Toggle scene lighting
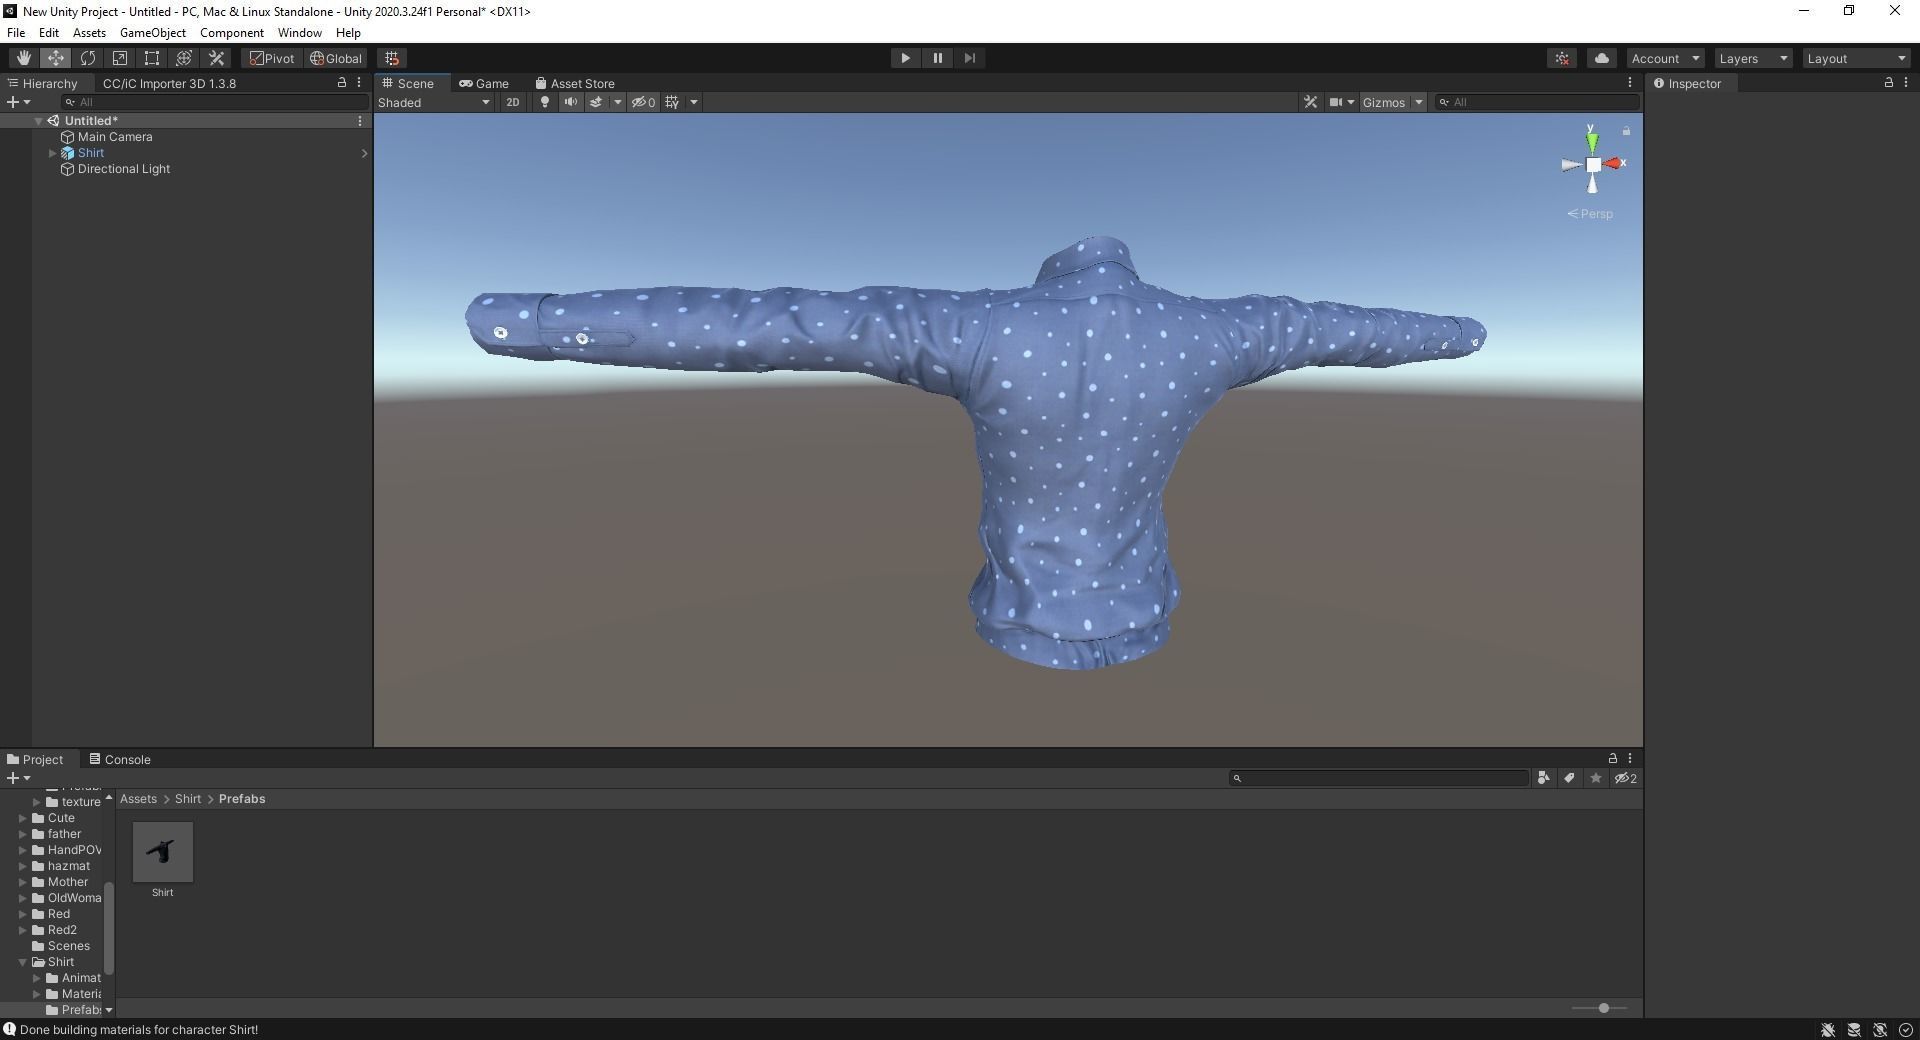 pos(544,102)
